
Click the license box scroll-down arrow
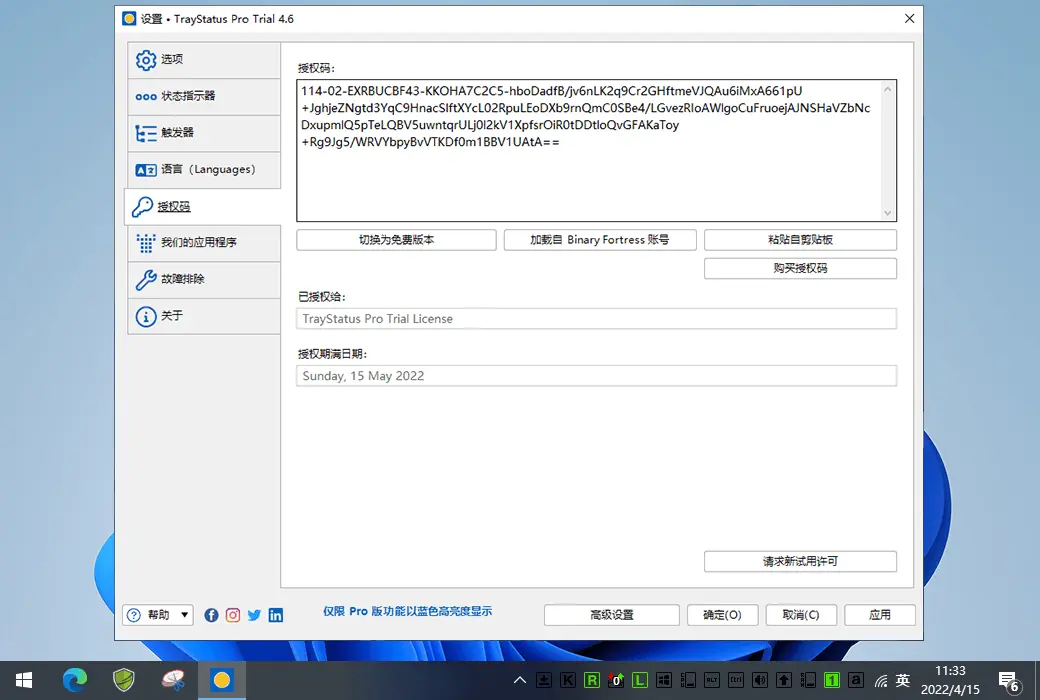[887, 212]
